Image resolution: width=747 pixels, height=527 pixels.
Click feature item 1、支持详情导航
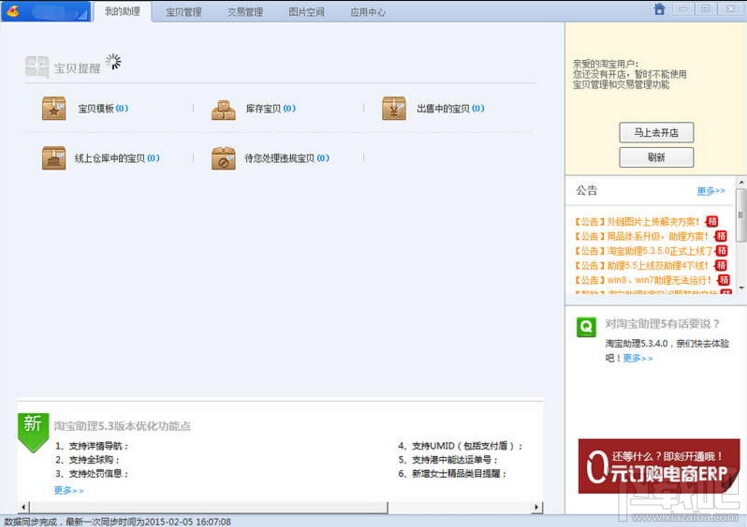(x=91, y=446)
